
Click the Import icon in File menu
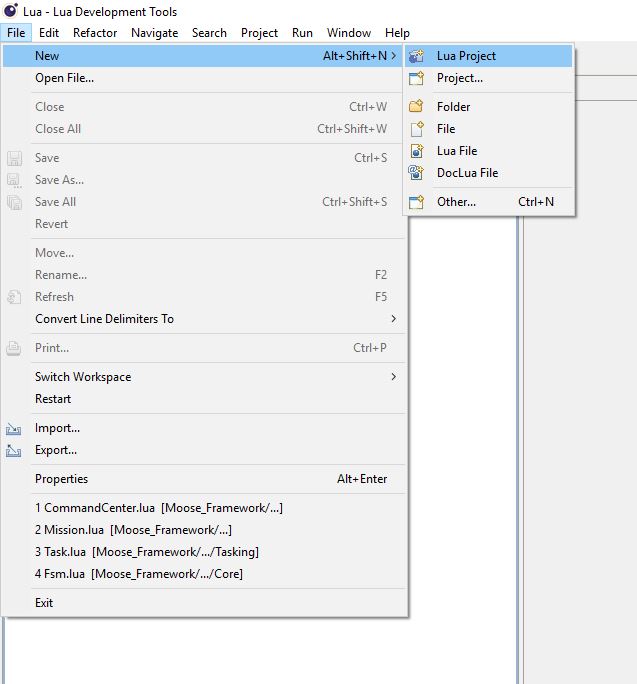[x=14, y=428]
